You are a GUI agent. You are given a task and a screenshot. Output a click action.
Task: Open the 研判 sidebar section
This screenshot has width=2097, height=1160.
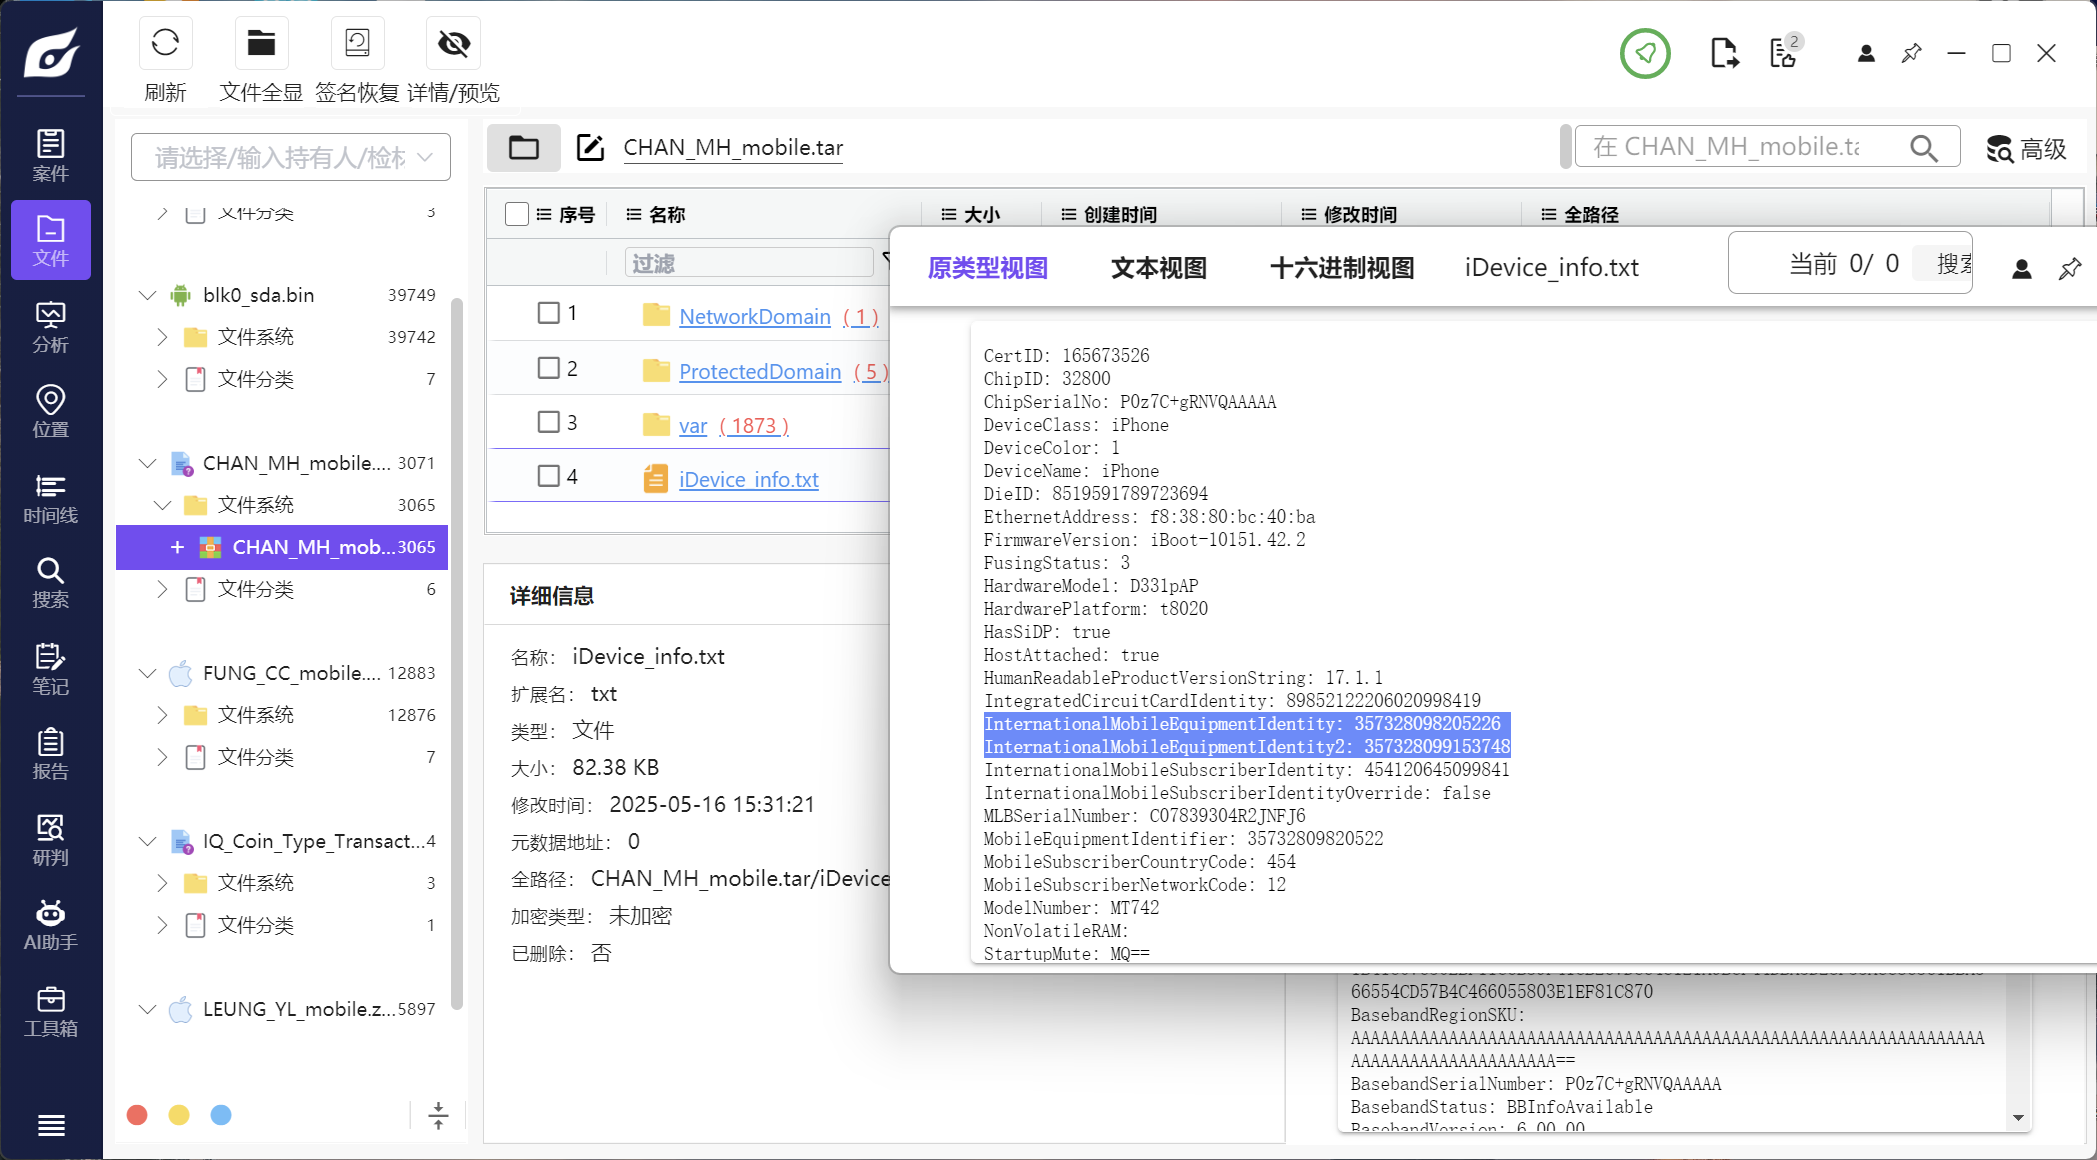(x=51, y=839)
